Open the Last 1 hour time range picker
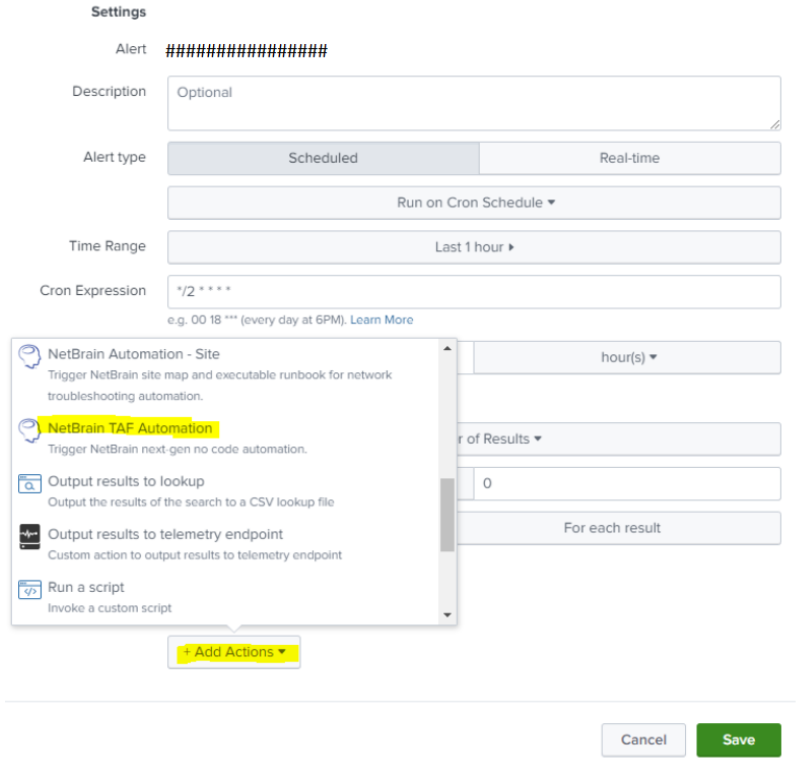The image size is (803, 763). pos(474,247)
